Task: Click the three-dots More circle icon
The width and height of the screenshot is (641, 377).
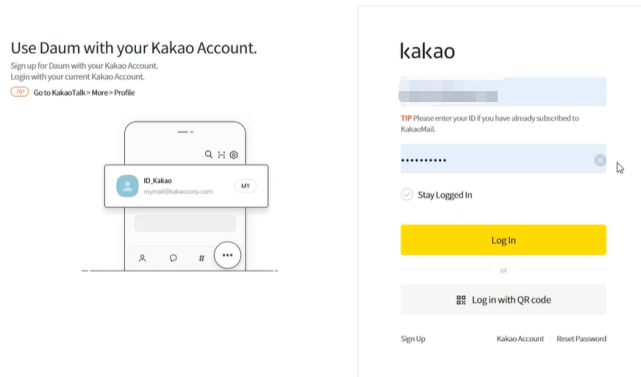Action: point(227,255)
